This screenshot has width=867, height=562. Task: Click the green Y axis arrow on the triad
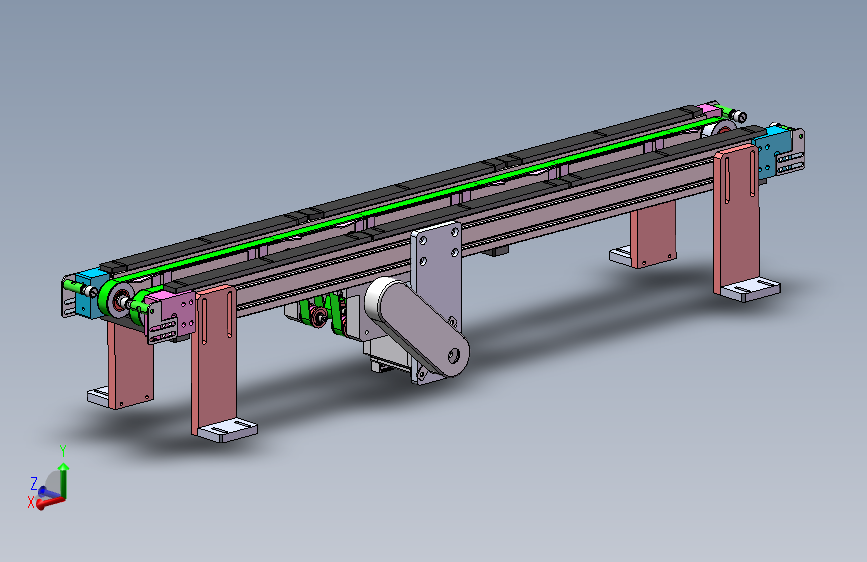click(64, 479)
